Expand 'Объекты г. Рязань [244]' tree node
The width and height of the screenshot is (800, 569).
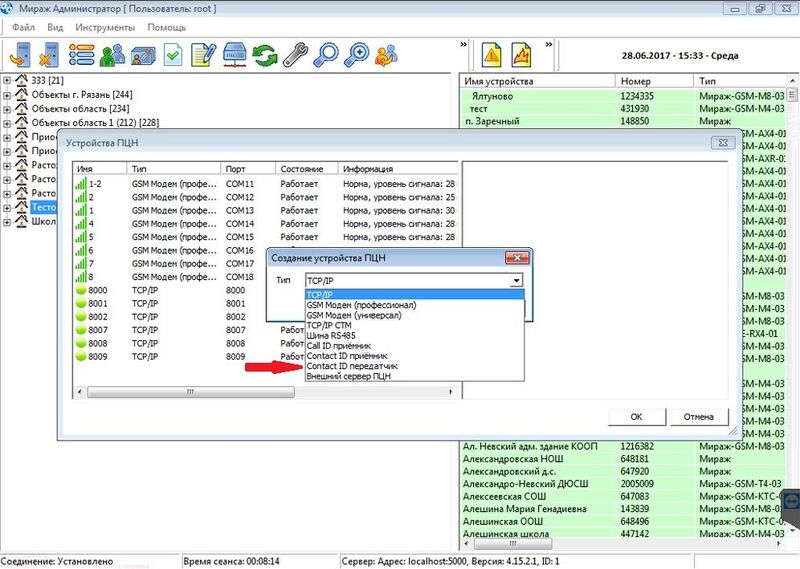click(x=9, y=95)
